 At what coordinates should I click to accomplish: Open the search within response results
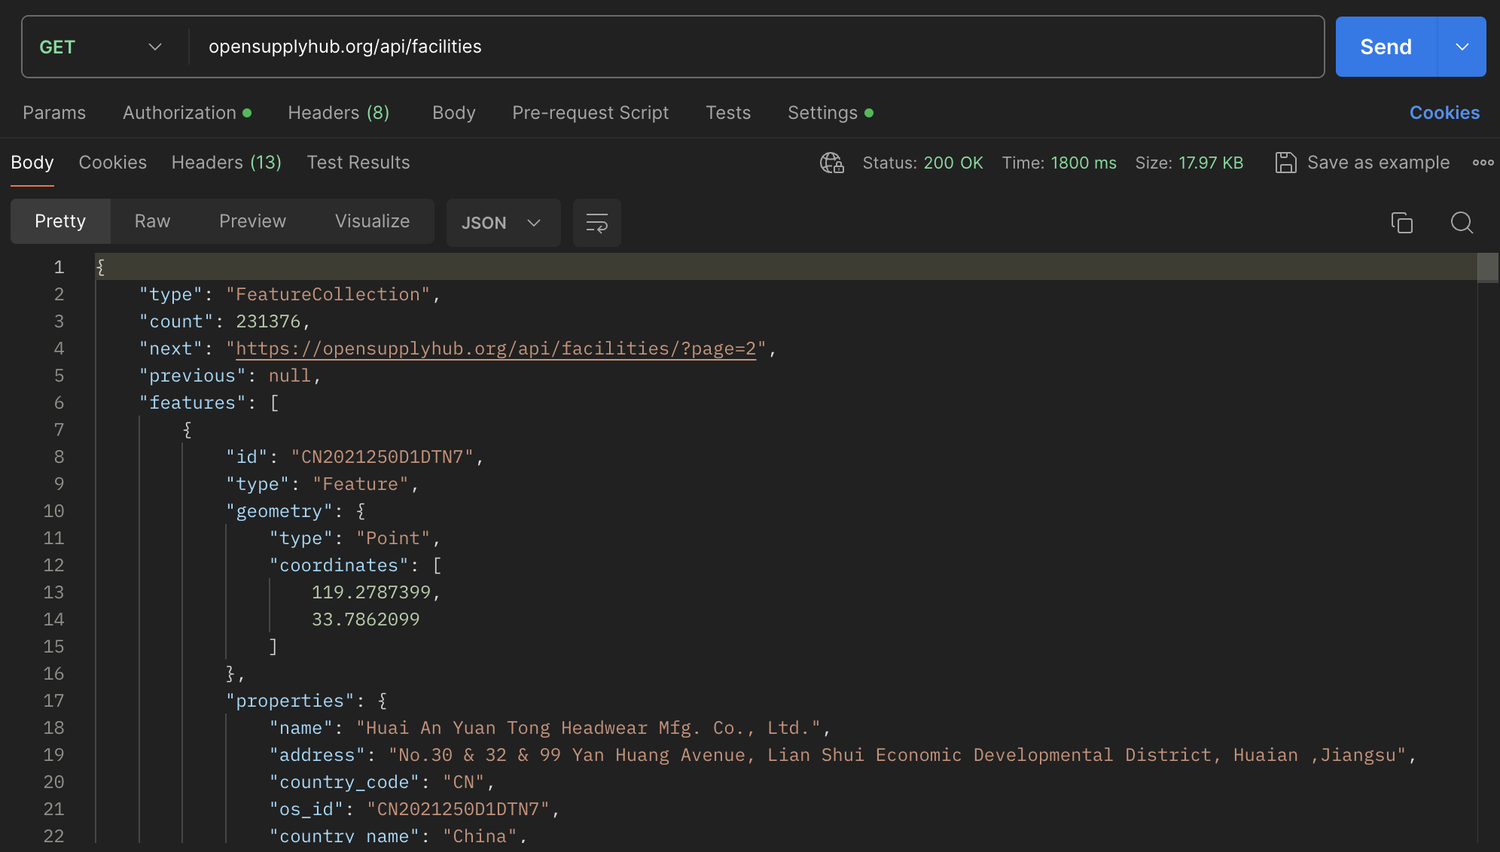click(x=1461, y=222)
